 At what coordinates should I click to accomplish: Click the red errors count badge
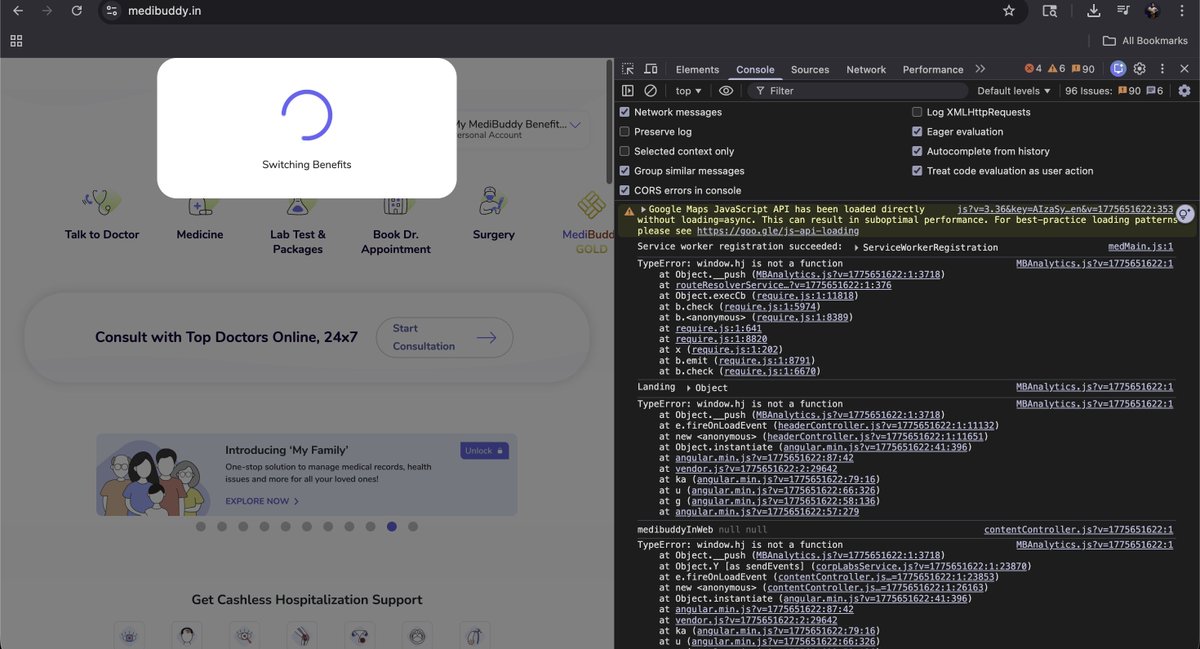click(x=1033, y=69)
